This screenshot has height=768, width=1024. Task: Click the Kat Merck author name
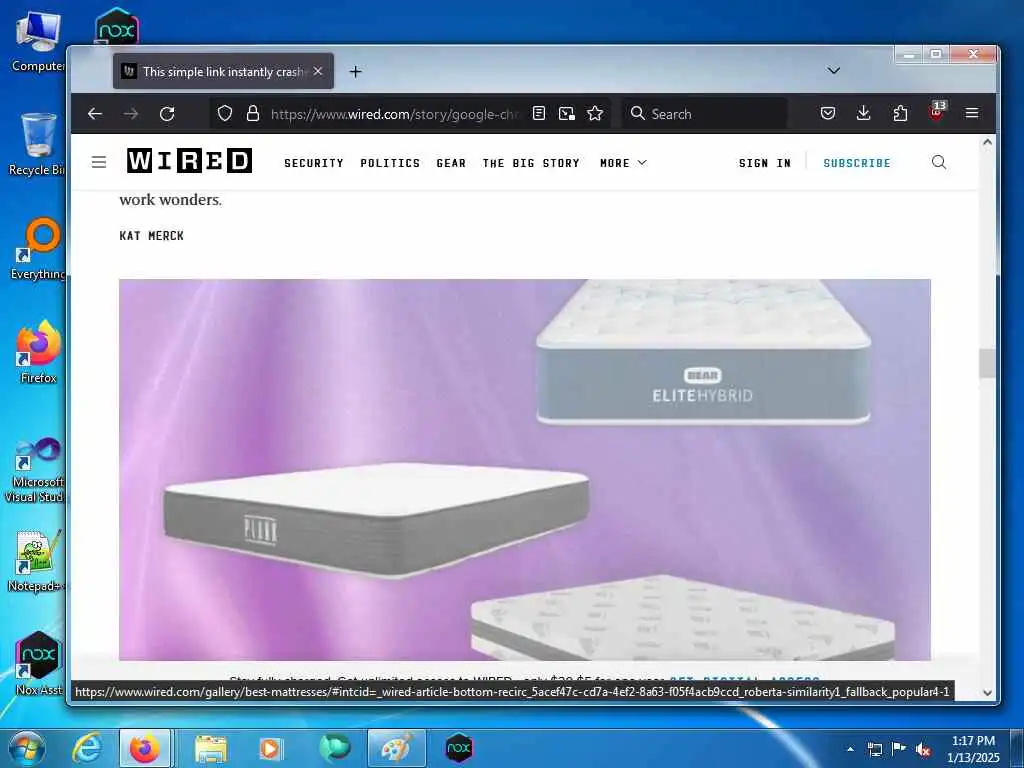click(152, 236)
